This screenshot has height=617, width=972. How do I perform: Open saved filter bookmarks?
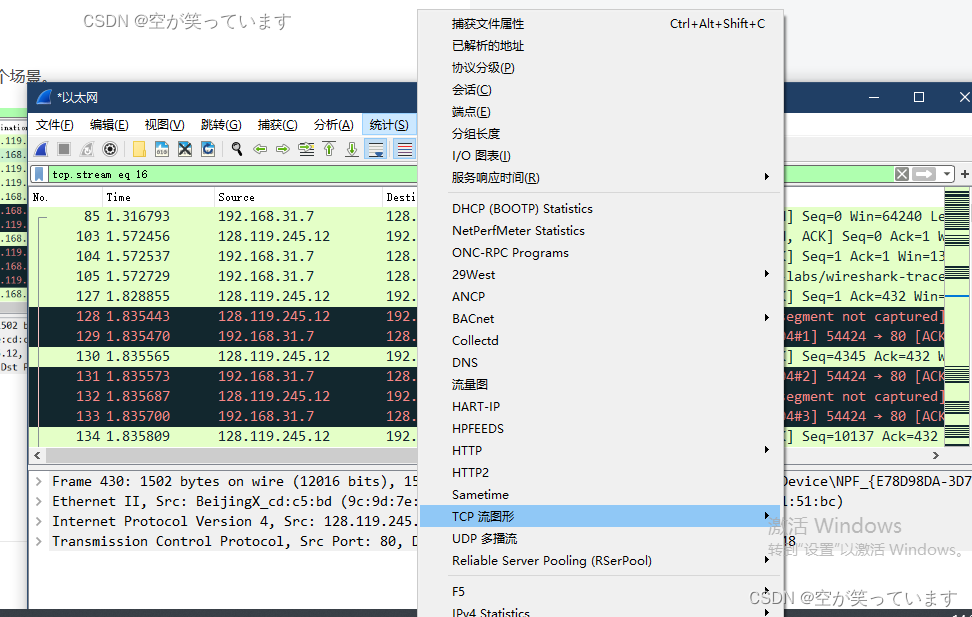pyautogui.click(x=41, y=173)
